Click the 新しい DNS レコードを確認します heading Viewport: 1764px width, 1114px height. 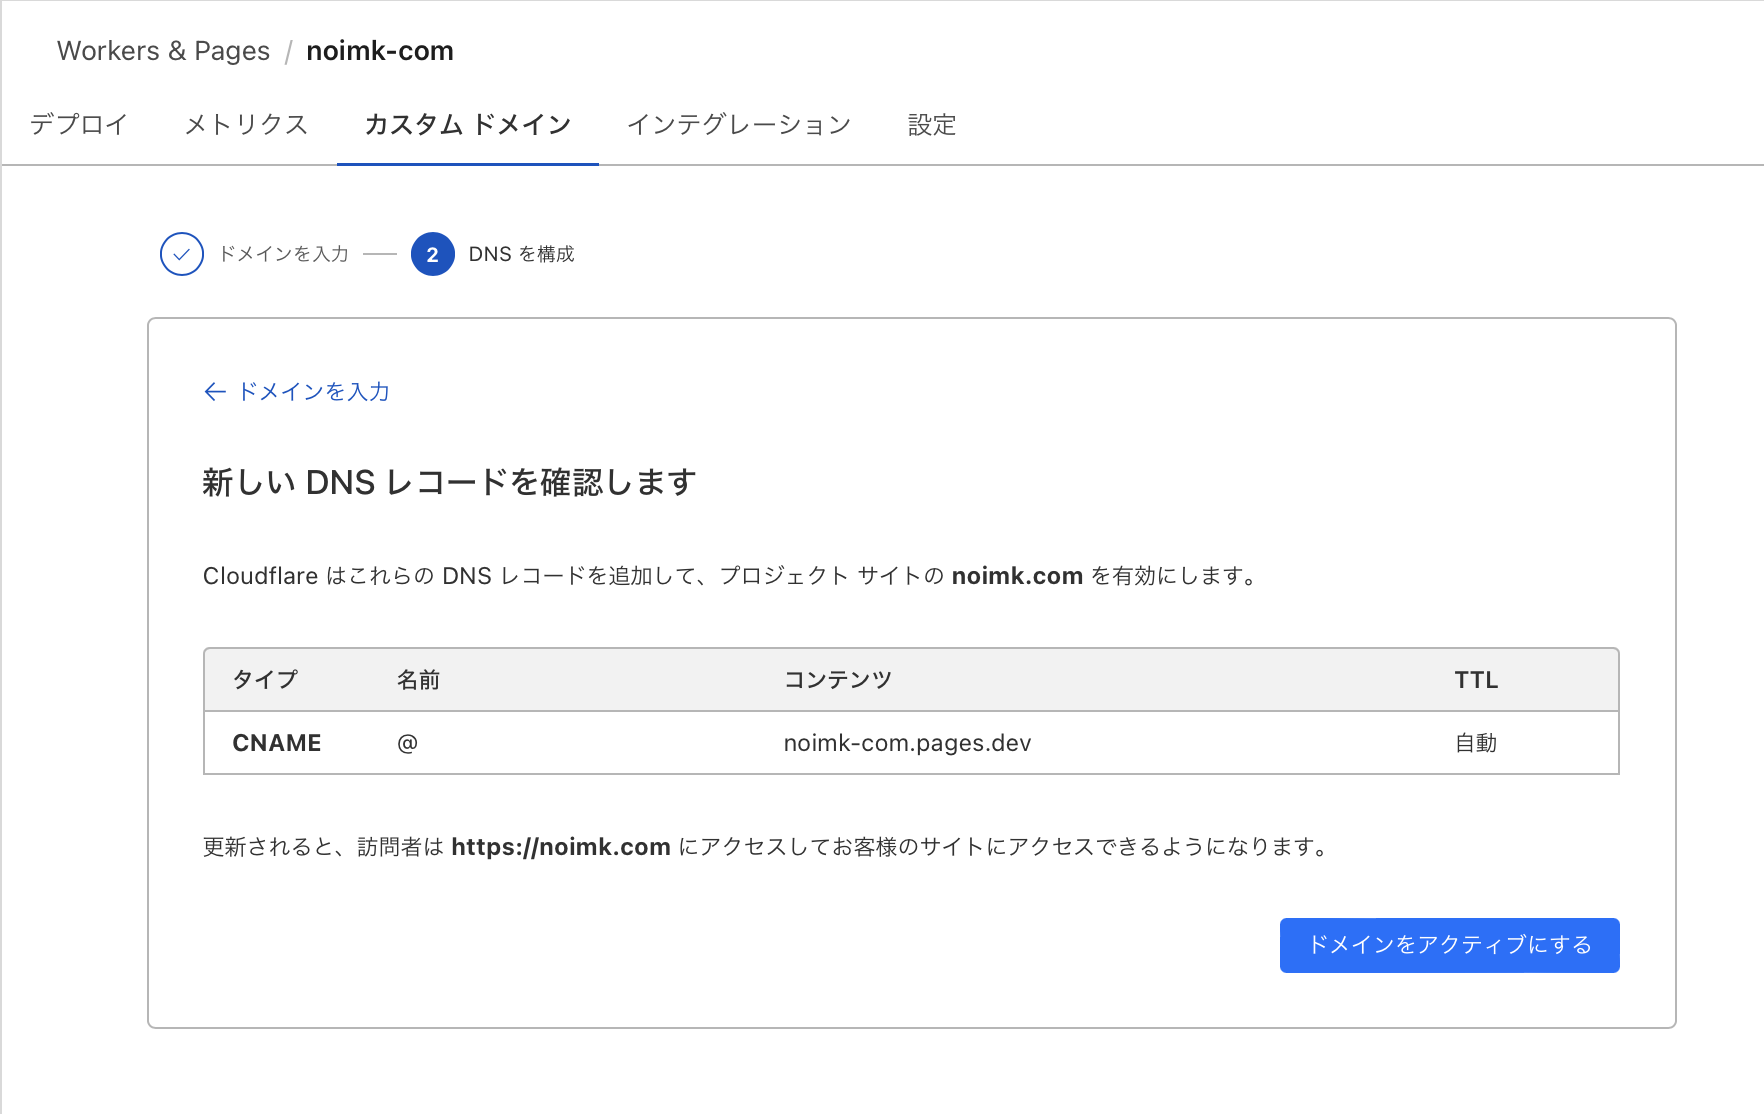click(x=449, y=482)
